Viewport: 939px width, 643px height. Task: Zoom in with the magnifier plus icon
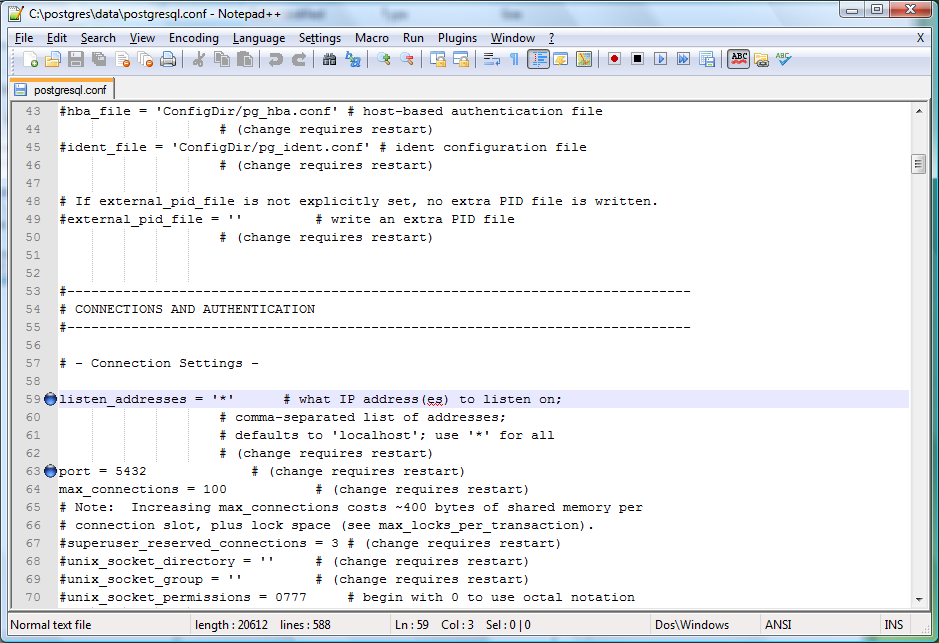coord(383,59)
